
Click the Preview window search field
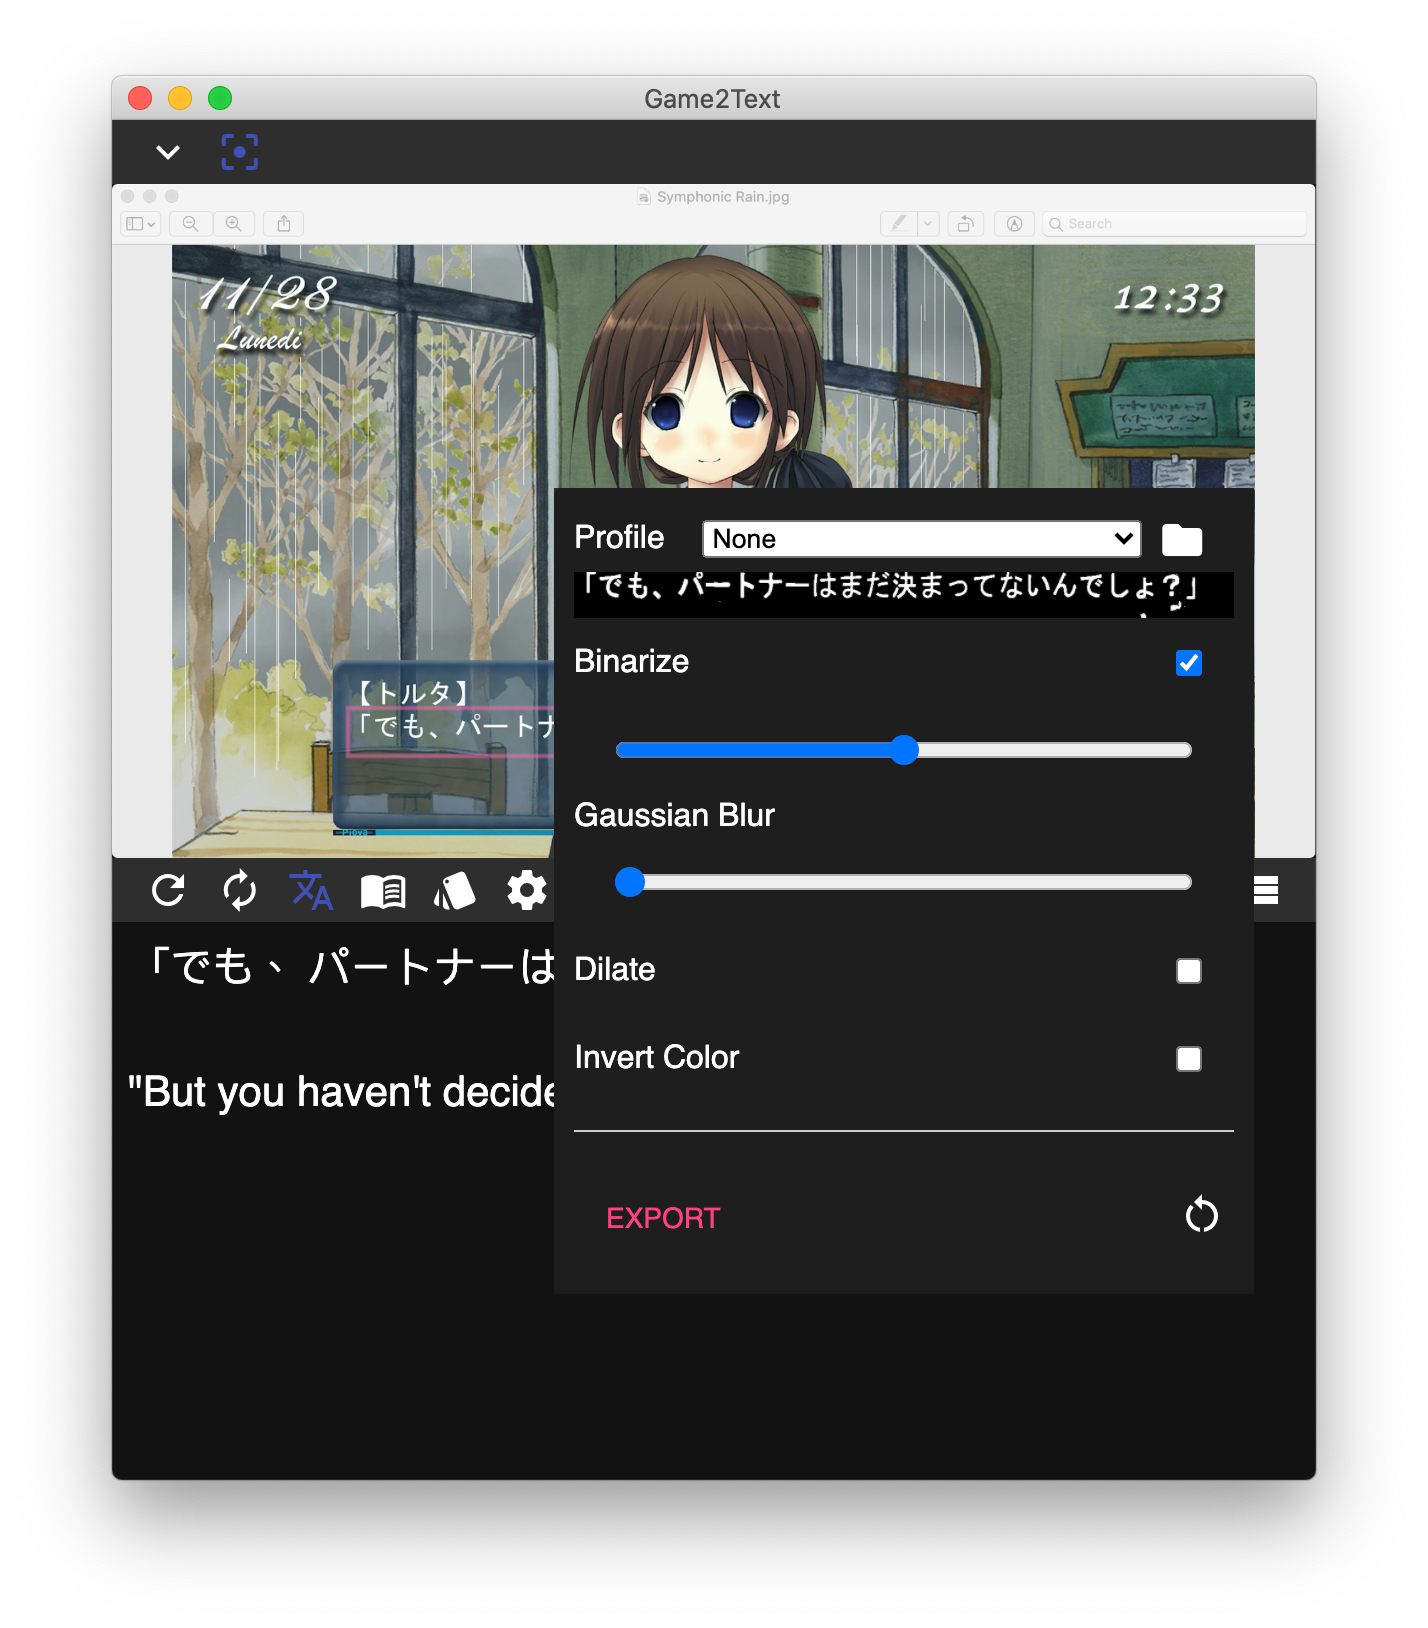point(1174,224)
